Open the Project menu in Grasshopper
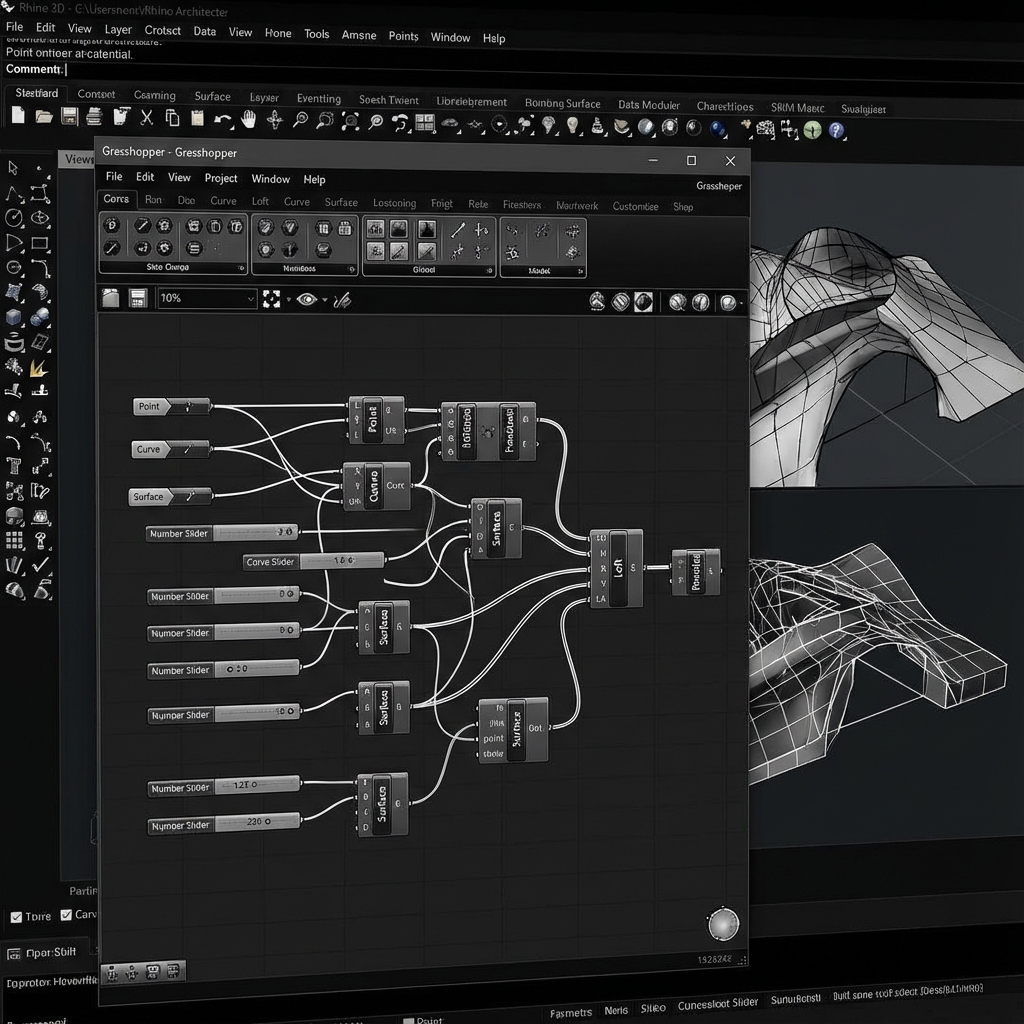 tap(220, 178)
